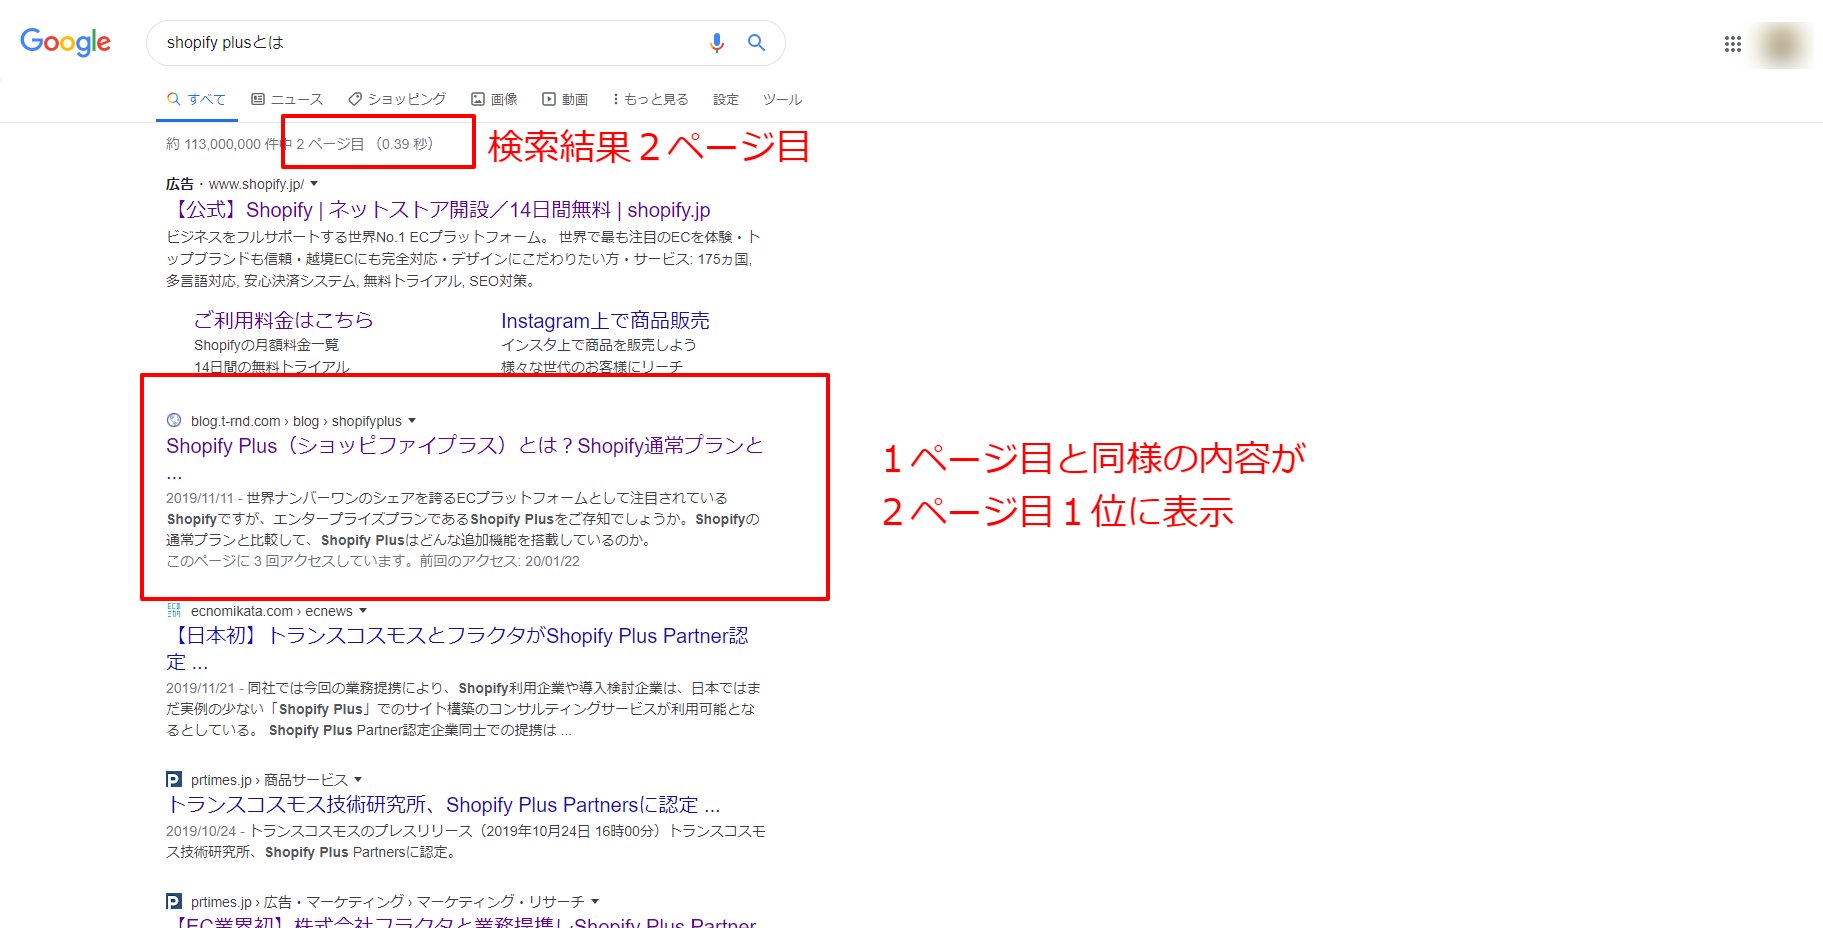Expand the dropdown arrow next to www.shopify.jp/

coord(314,184)
